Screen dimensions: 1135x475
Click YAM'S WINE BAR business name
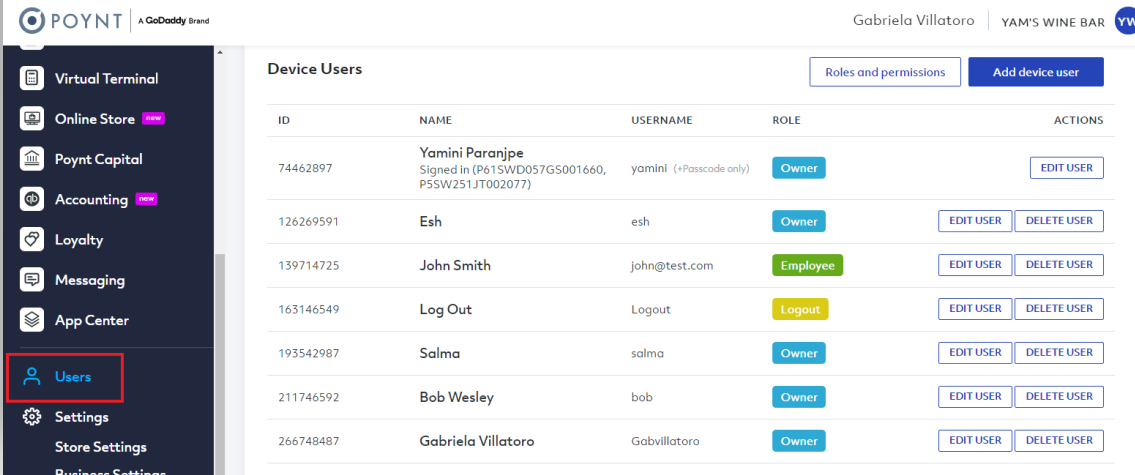pos(1052,22)
